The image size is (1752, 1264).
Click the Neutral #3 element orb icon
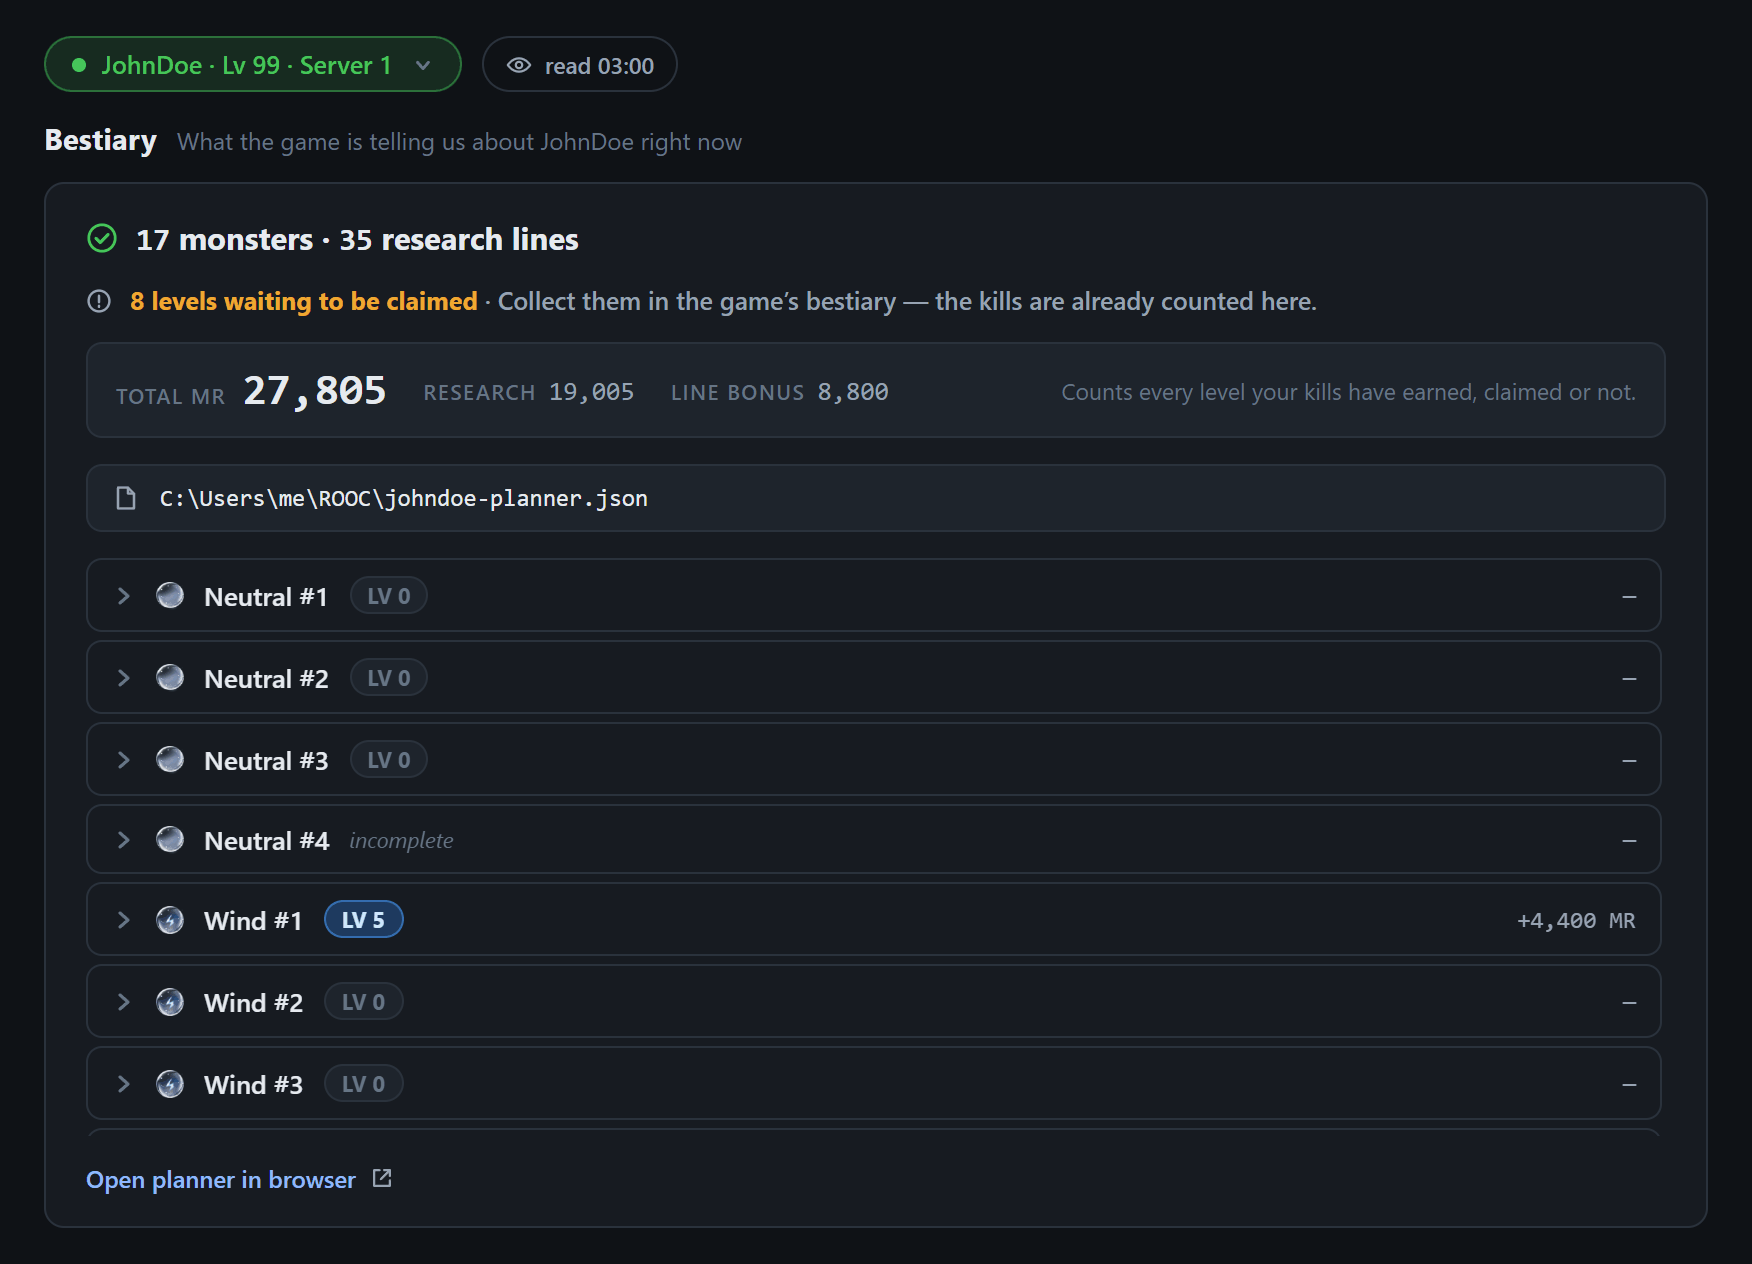pos(170,760)
